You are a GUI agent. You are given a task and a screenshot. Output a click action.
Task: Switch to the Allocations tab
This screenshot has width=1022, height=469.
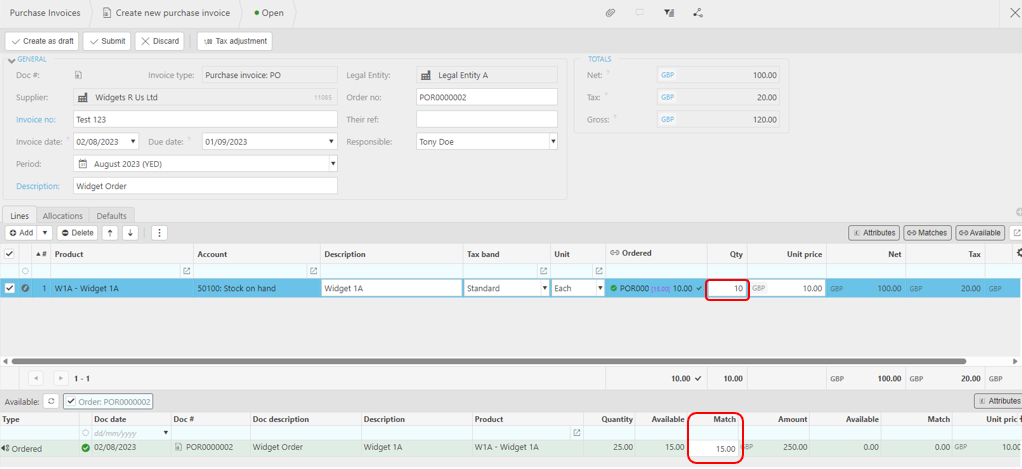tap(63, 215)
